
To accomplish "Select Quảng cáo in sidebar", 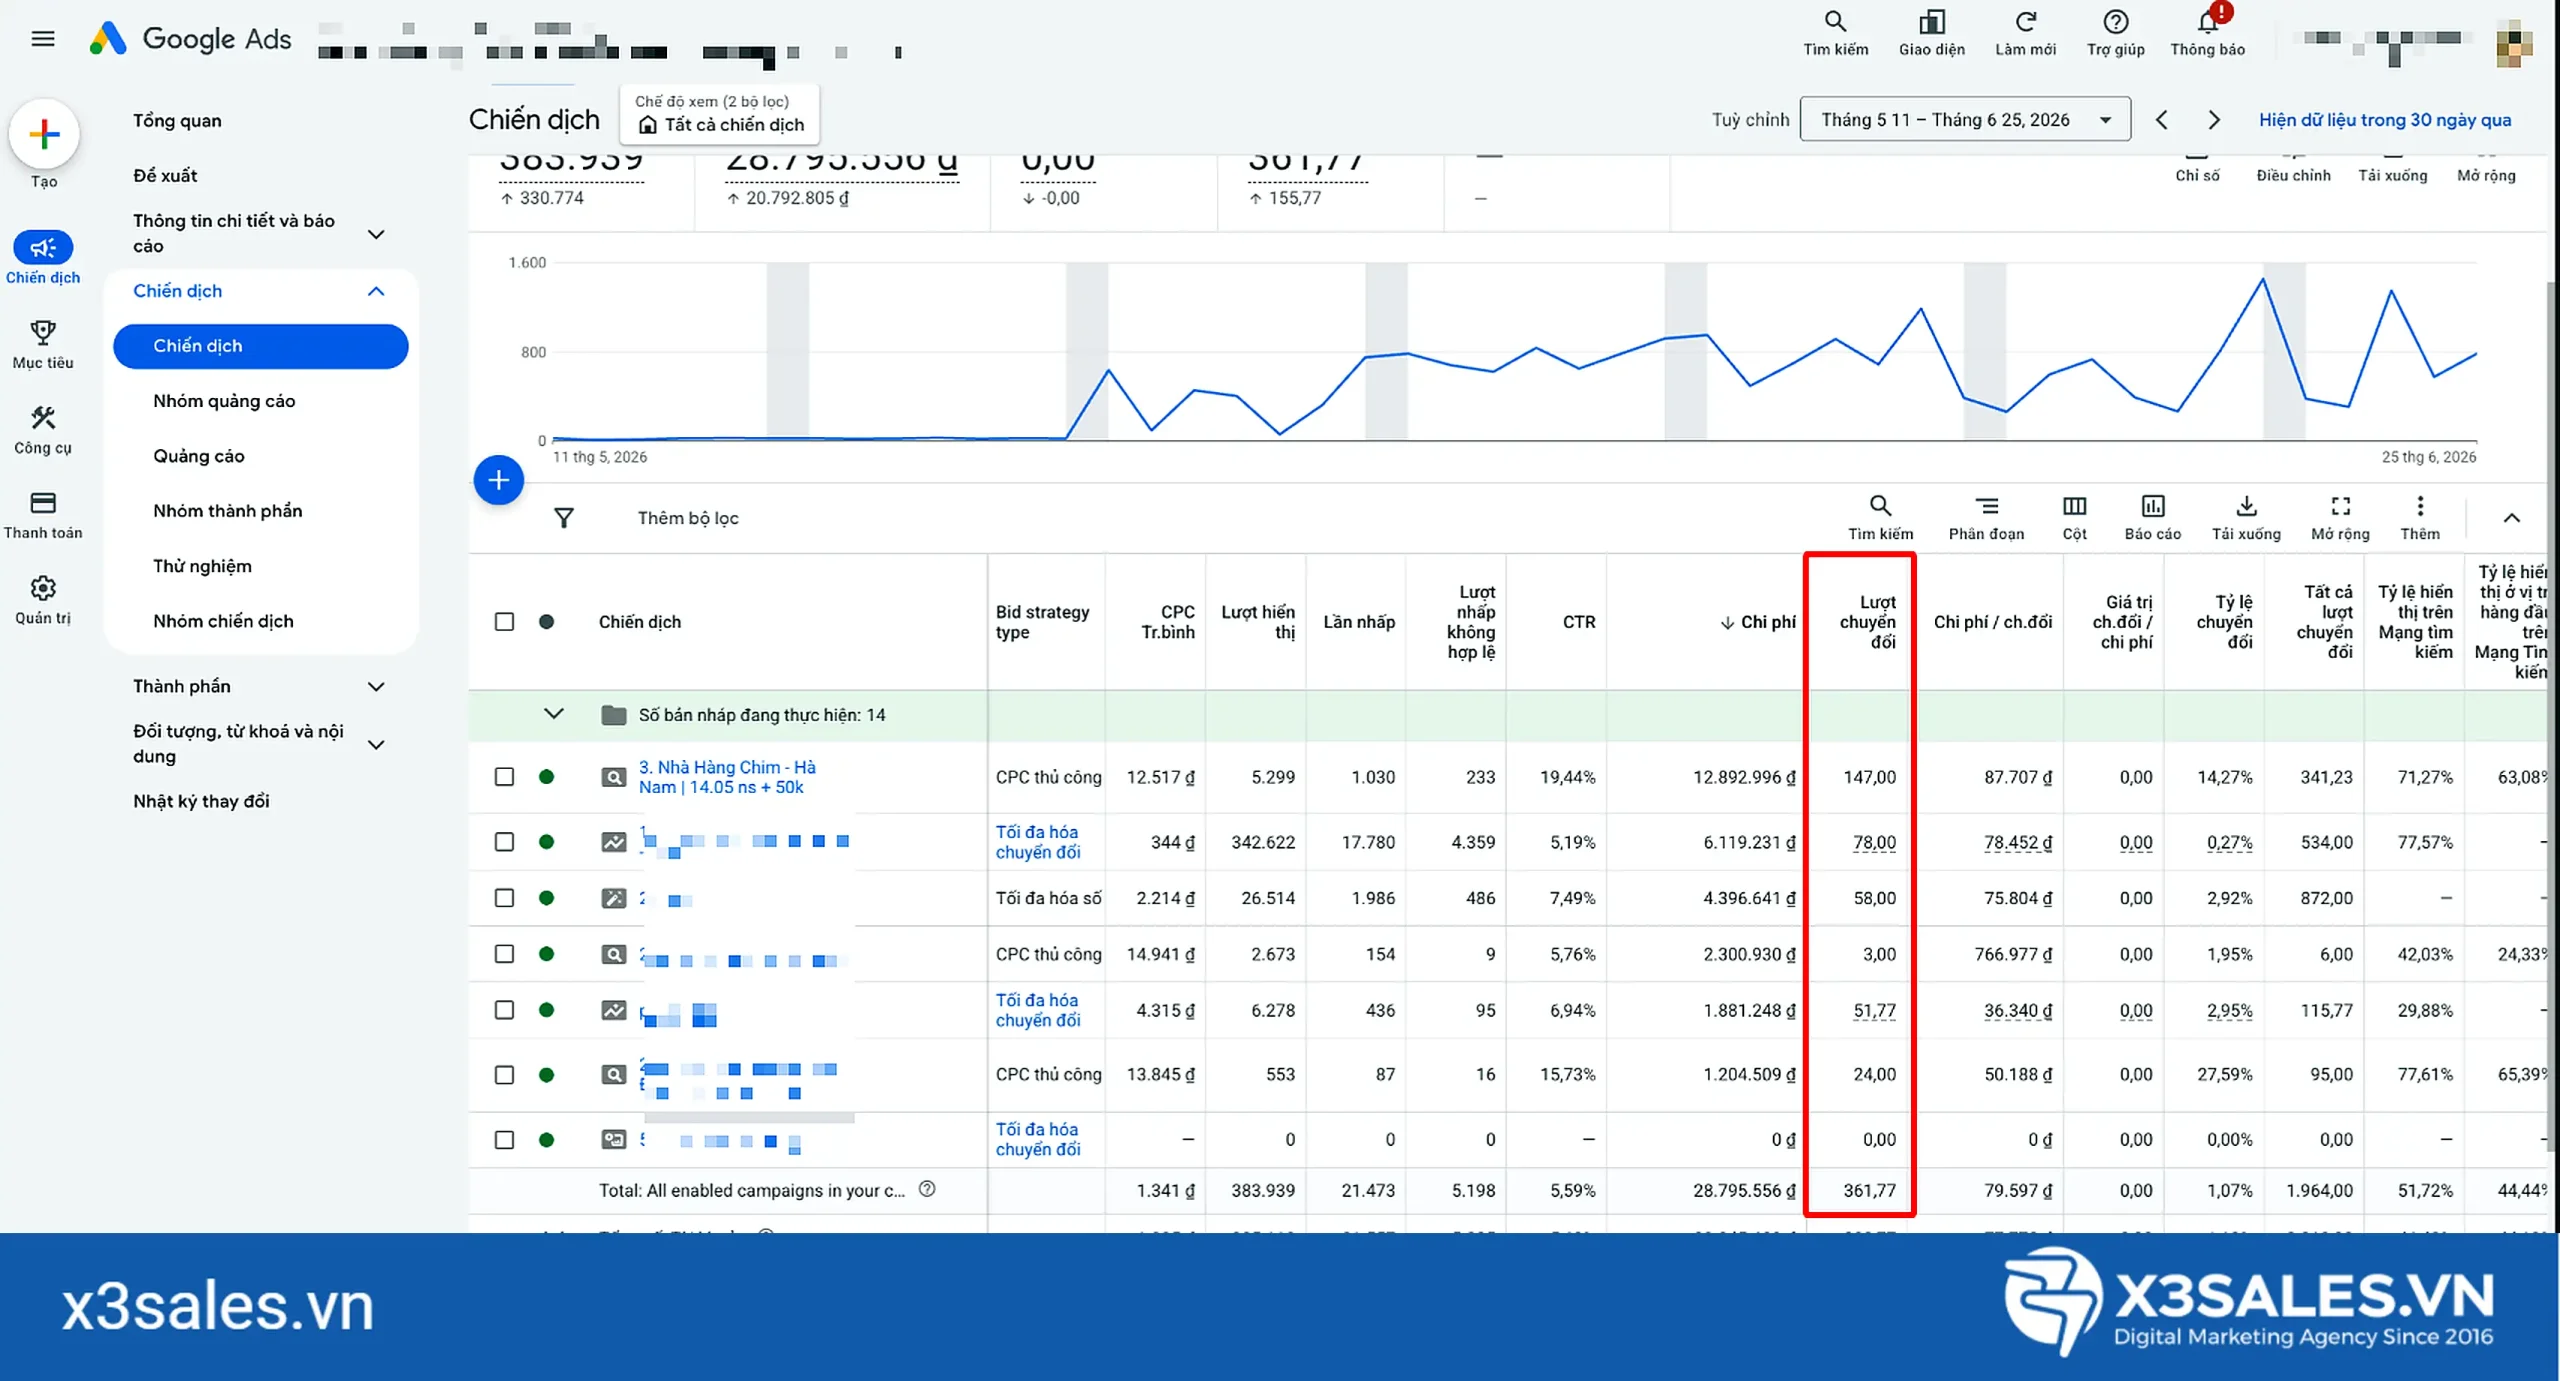I will 198,456.
